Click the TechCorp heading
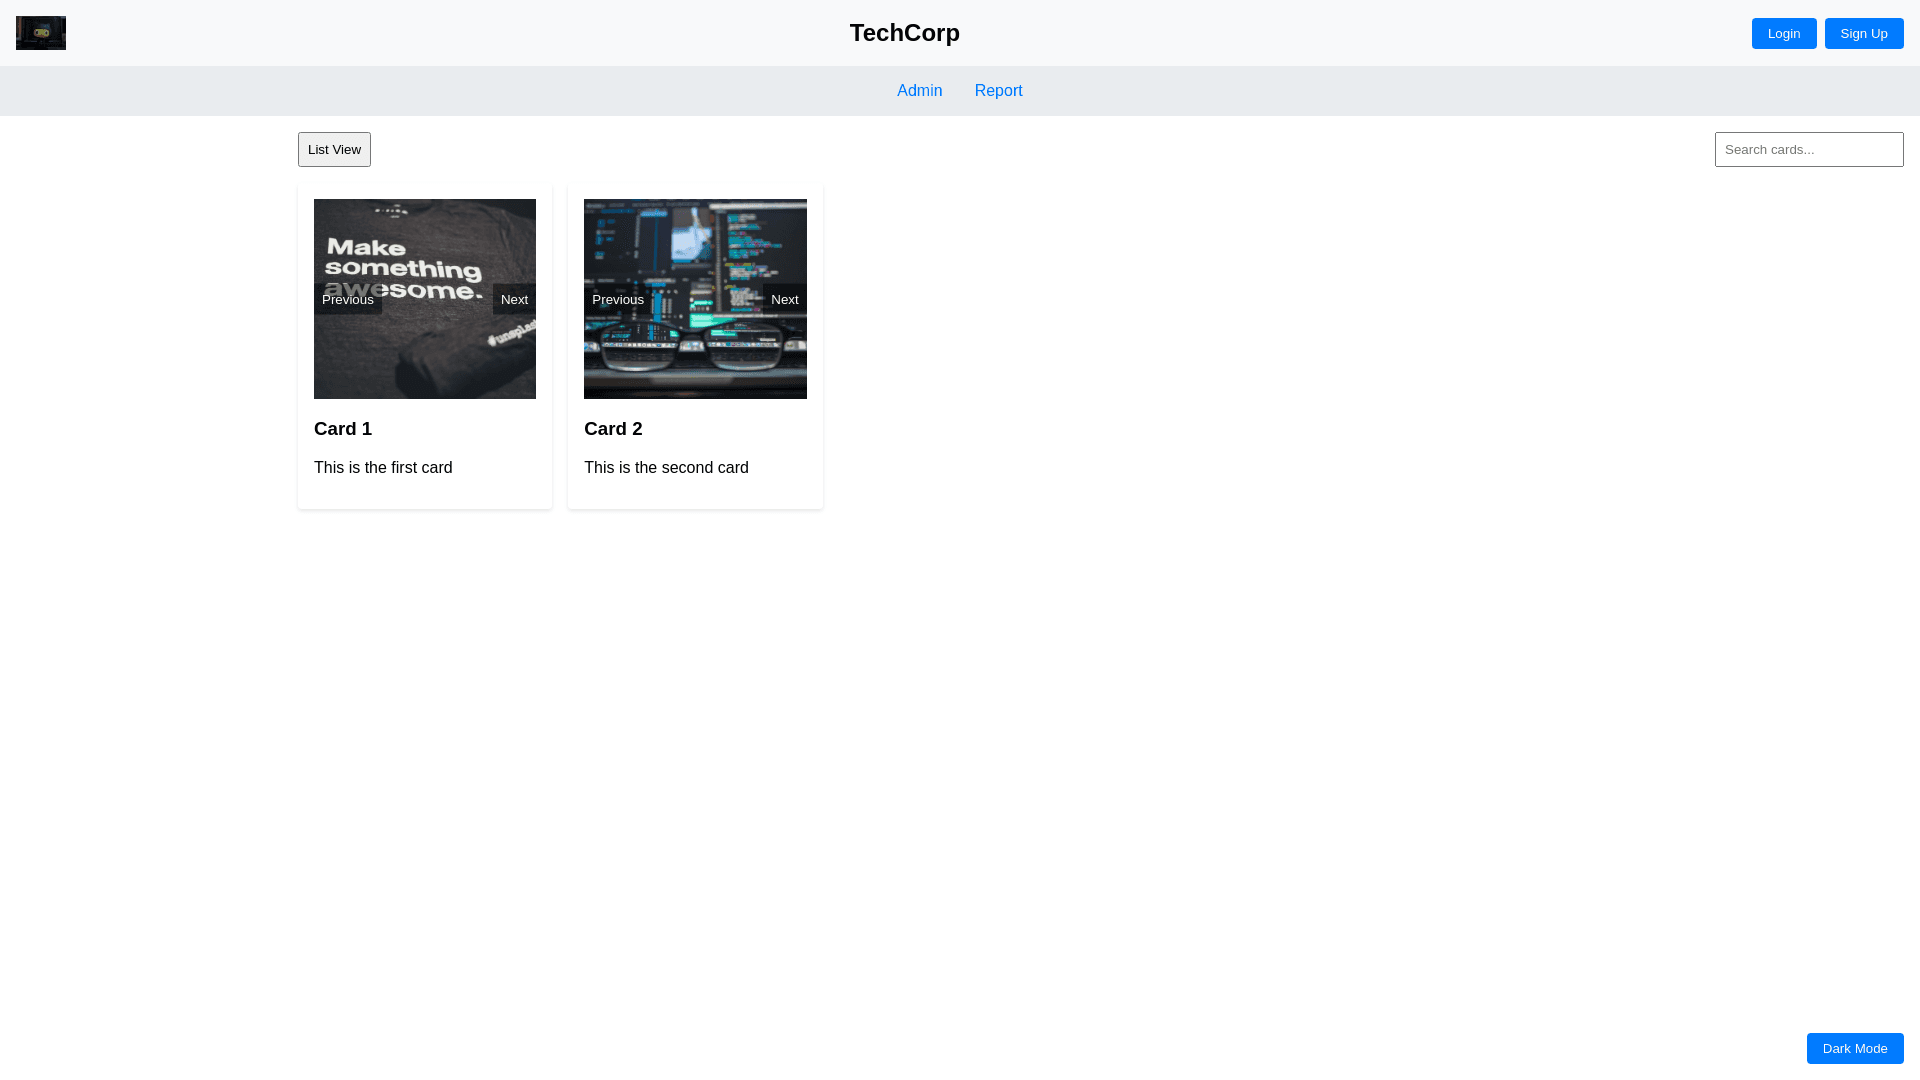 904,33
